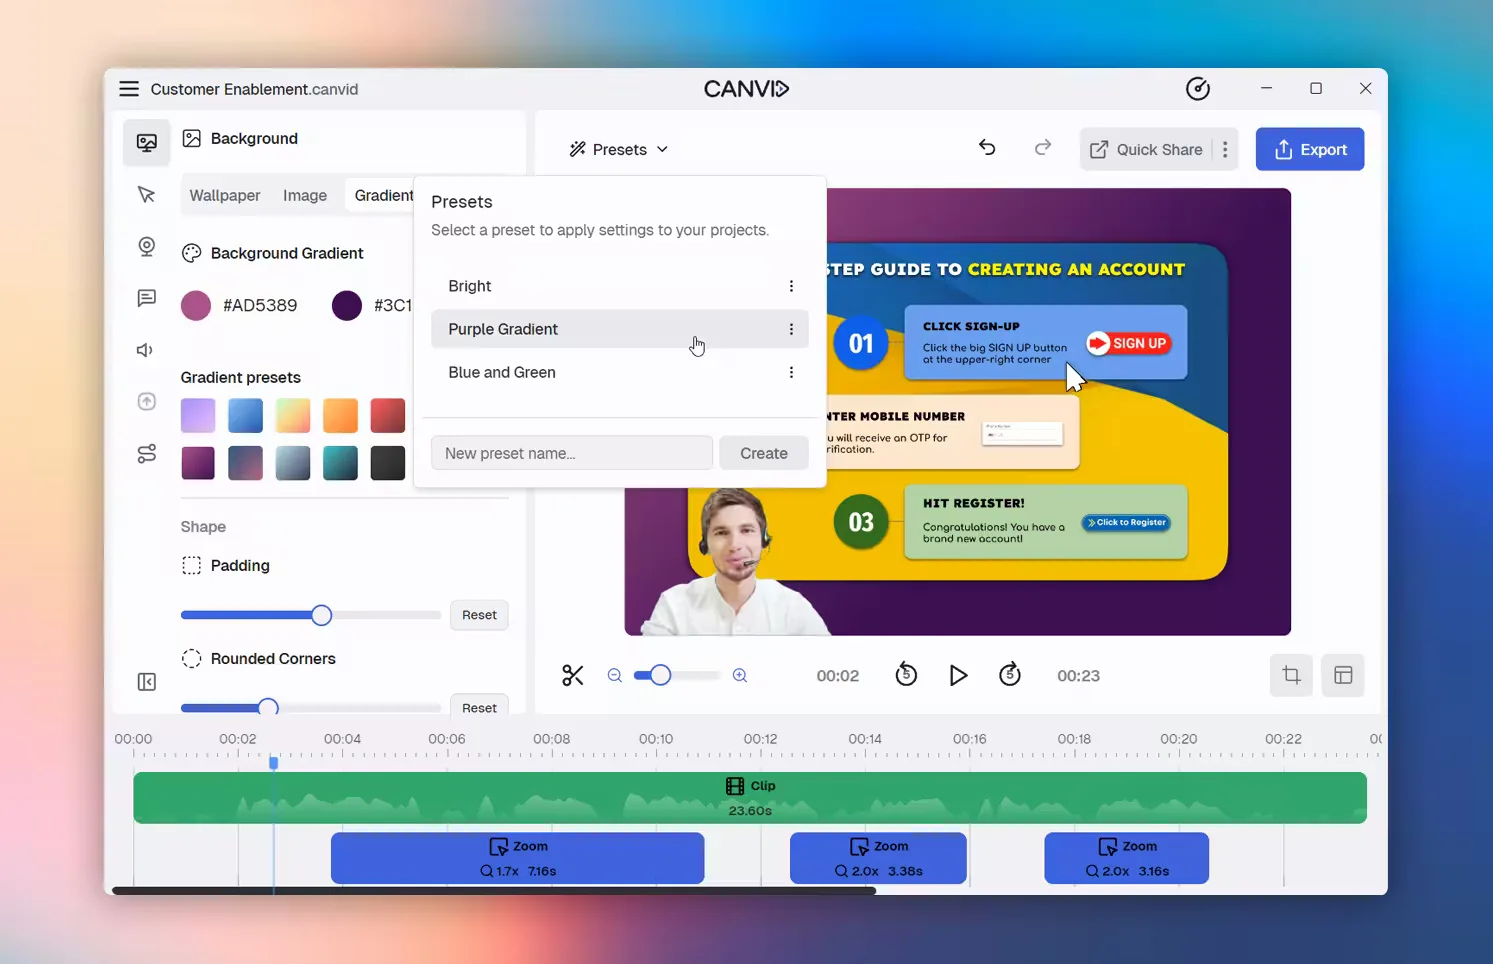Click the redo arrow icon

(x=1042, y=148)
